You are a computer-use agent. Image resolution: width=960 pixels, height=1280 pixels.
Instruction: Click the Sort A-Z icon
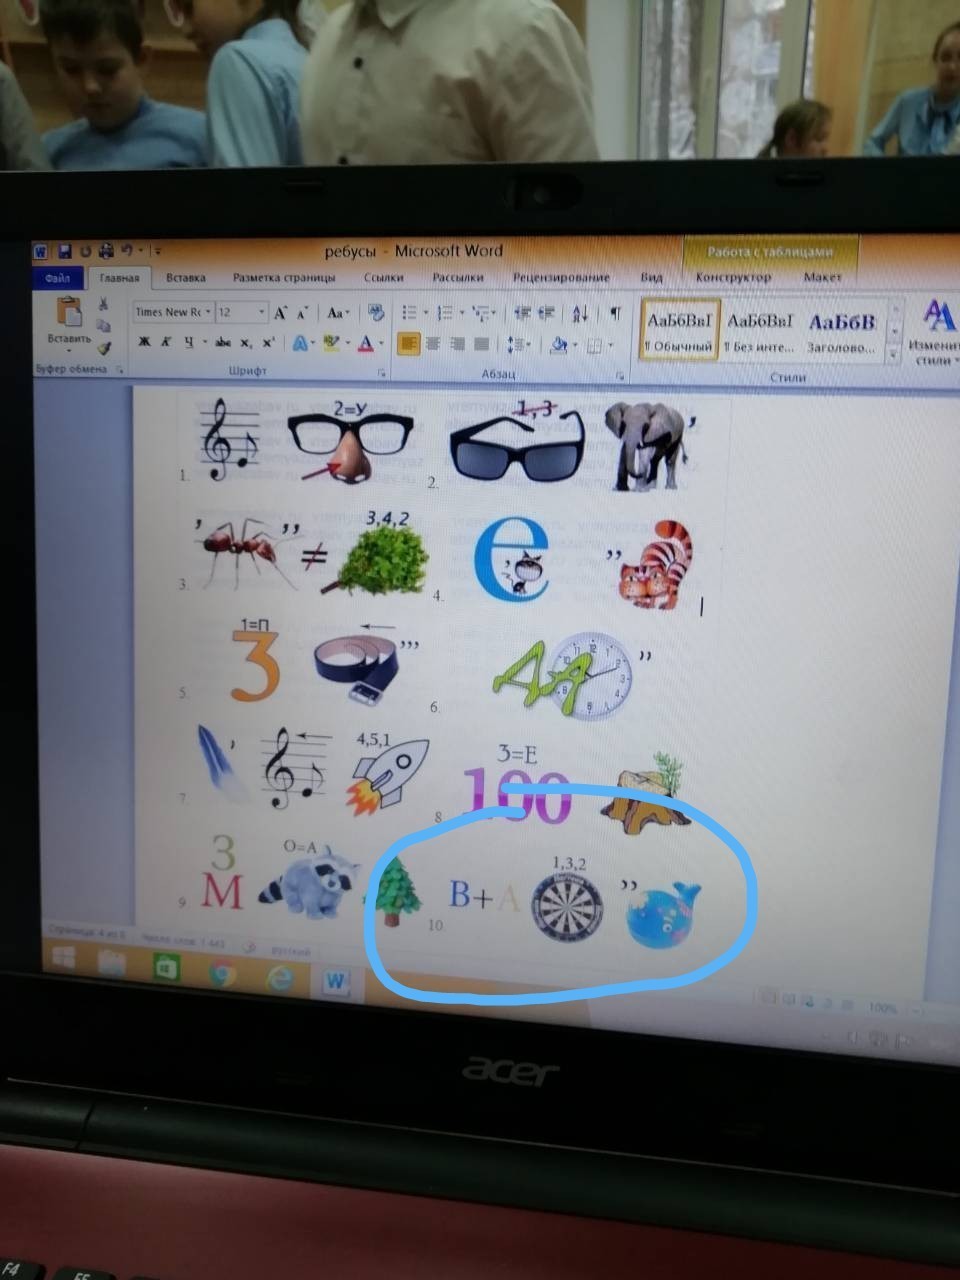[579, 313]
